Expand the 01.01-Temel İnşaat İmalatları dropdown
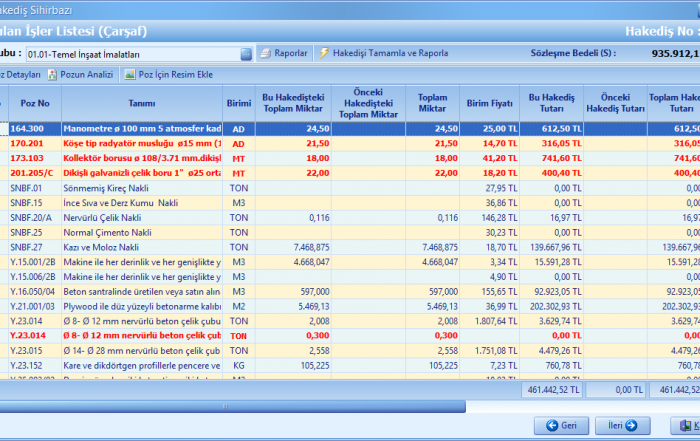Image resolution: width=700 pixels, height=441 pixels. (246, 54)
